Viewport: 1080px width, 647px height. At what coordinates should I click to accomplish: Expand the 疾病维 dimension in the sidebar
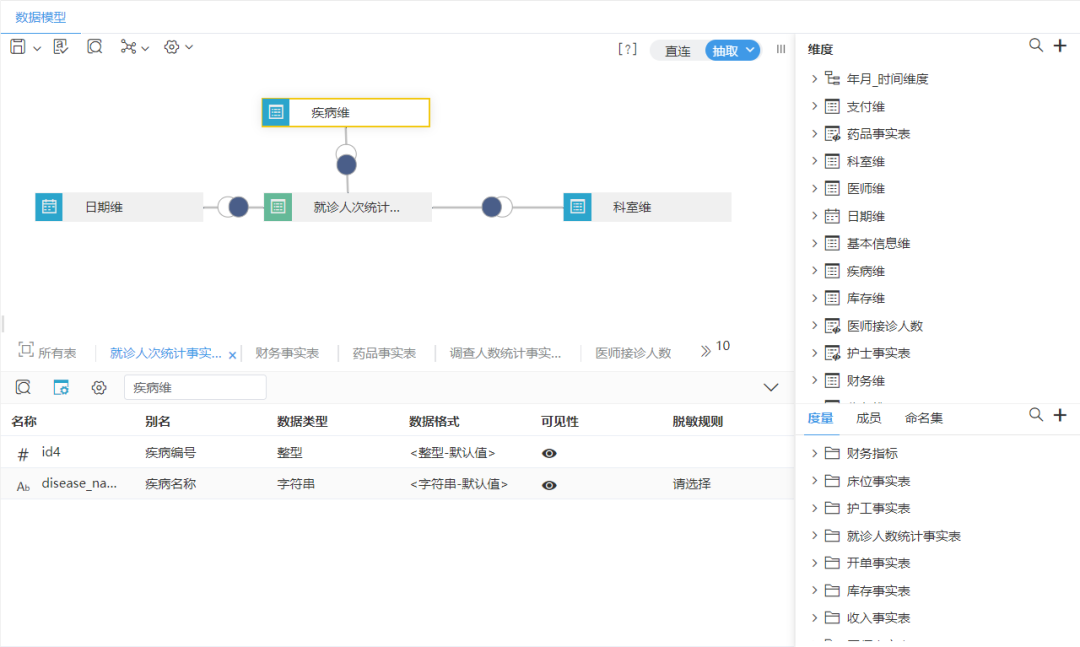coord(816,270)
